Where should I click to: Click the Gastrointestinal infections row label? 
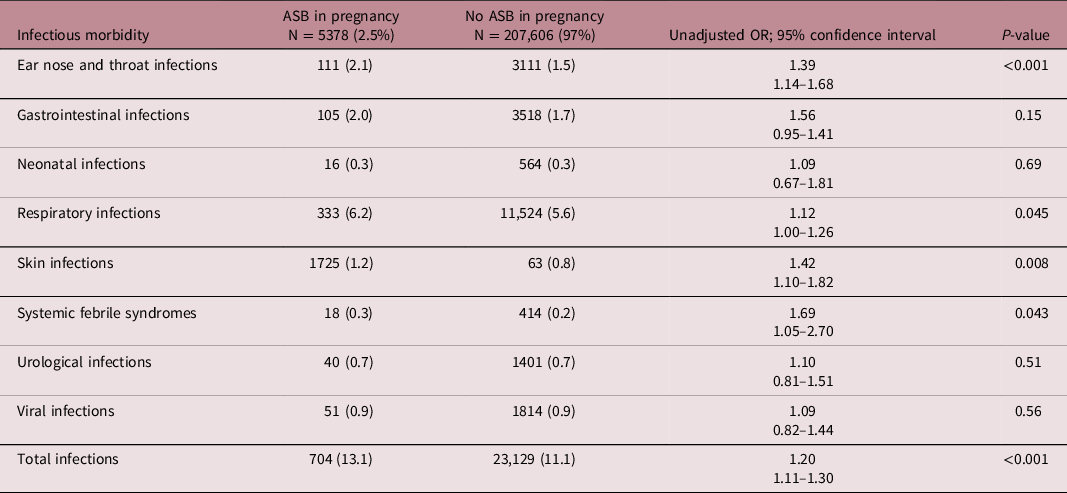(x=104, y=115)
